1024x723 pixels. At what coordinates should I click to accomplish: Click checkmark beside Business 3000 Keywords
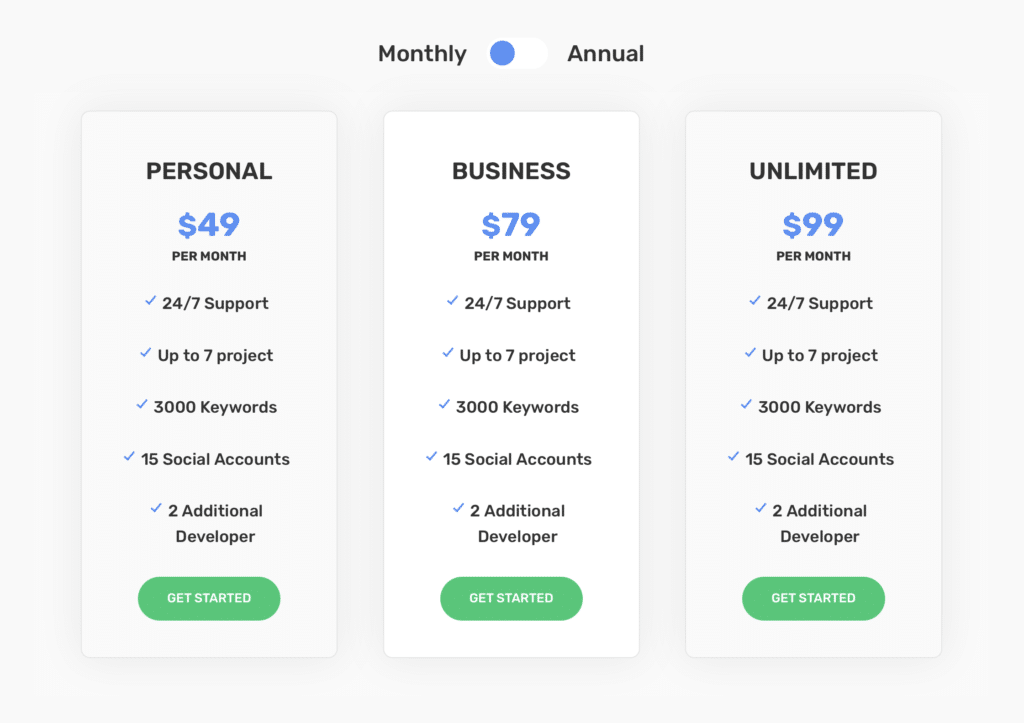tap(444, 404)
